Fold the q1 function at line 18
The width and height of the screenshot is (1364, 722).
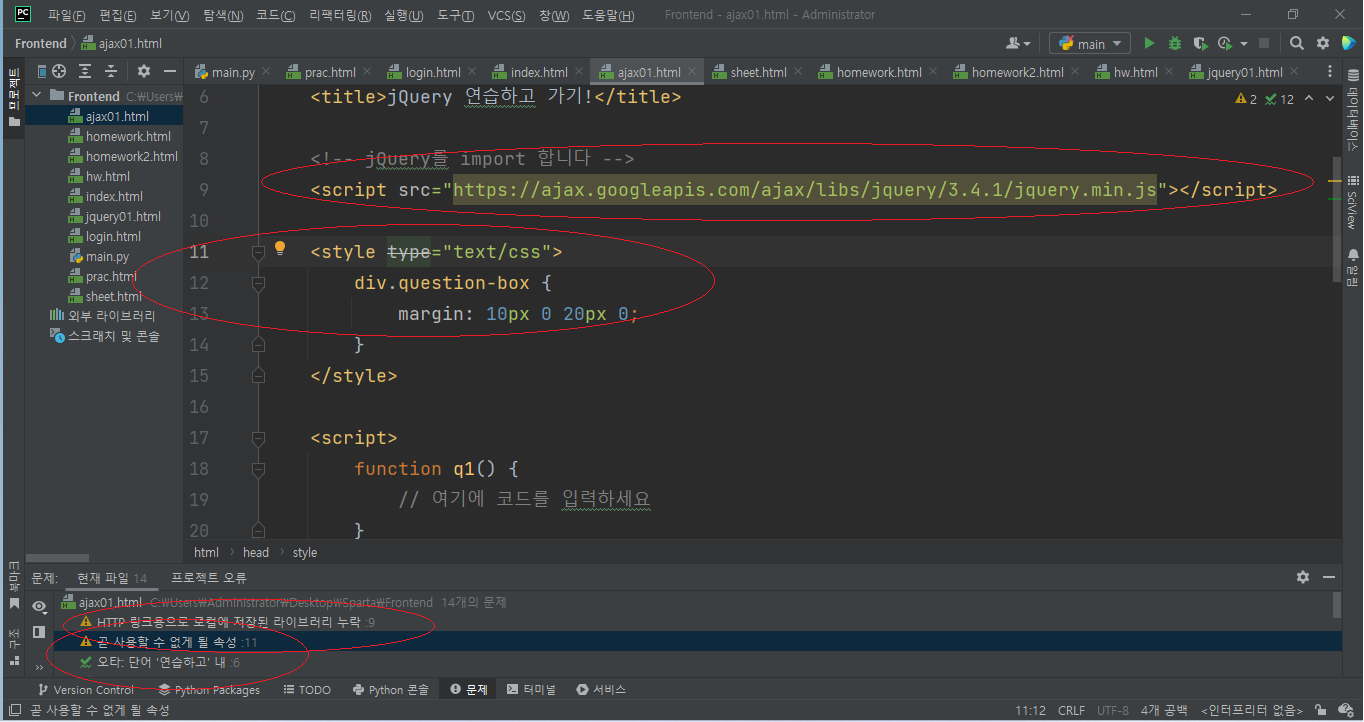[258, 469]
